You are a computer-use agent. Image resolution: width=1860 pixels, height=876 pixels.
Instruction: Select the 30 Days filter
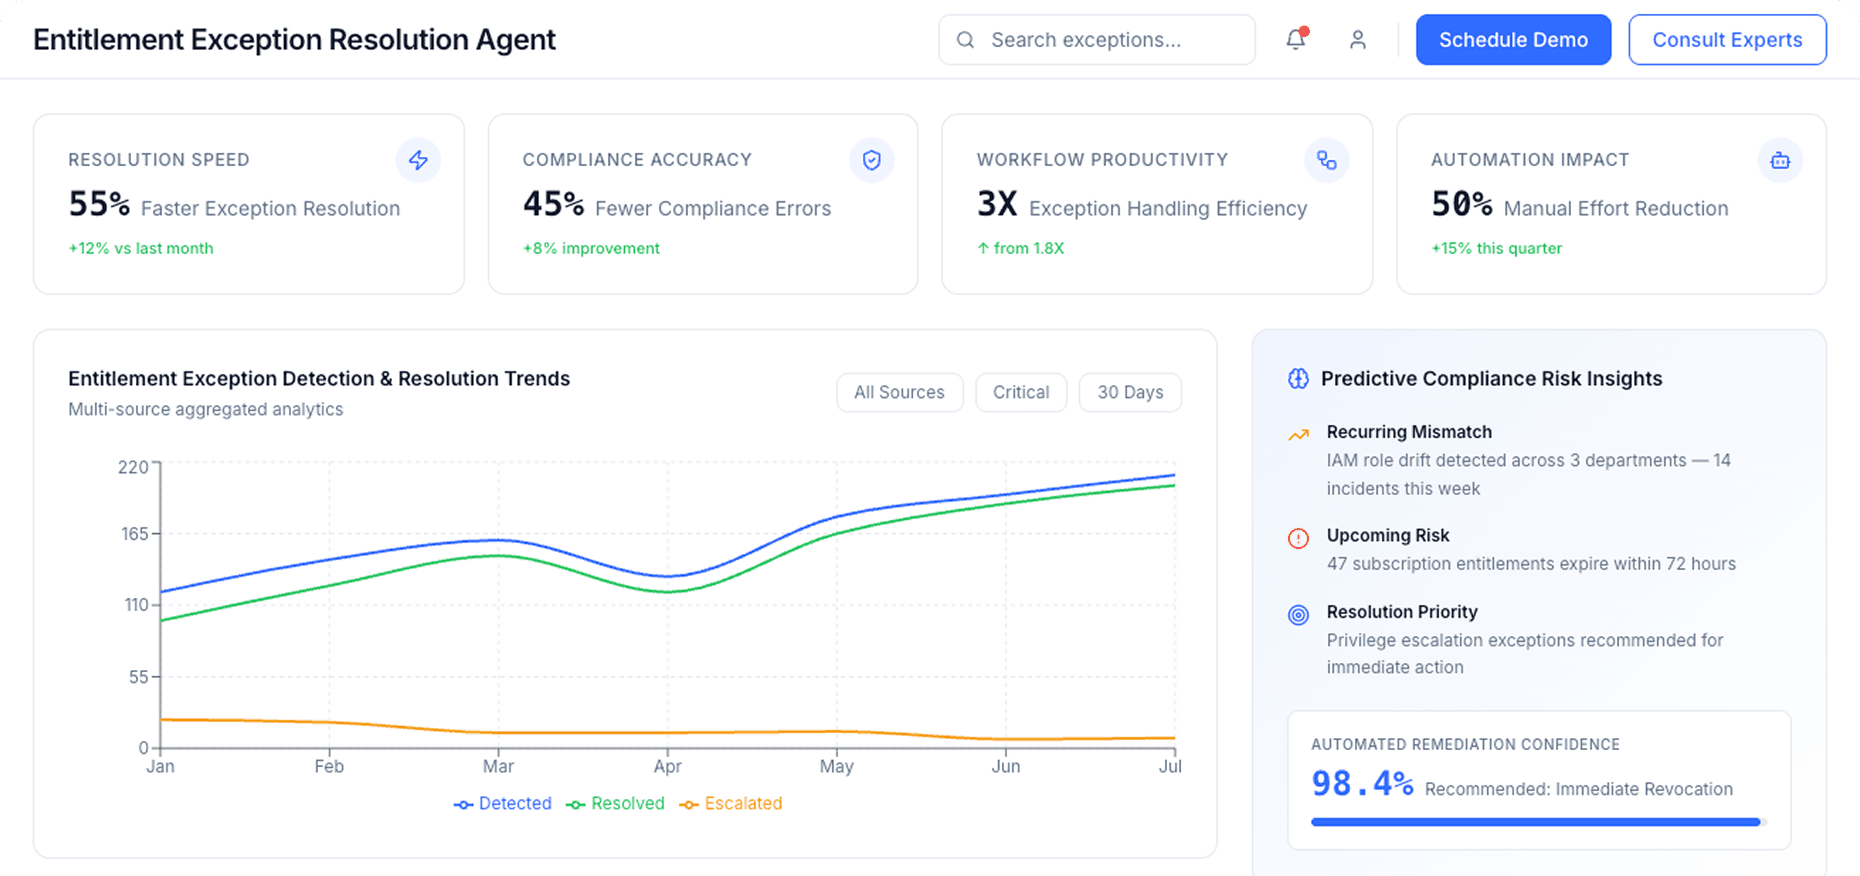tap(1130, 392)
